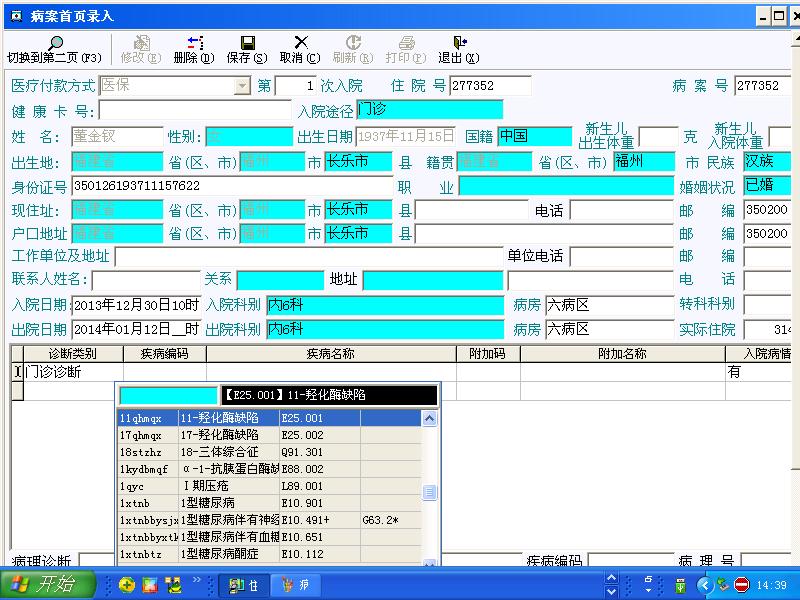Click the 工作单位及地址 input field
This screenshot has height=600, width=800.
[x=309, y=256]
